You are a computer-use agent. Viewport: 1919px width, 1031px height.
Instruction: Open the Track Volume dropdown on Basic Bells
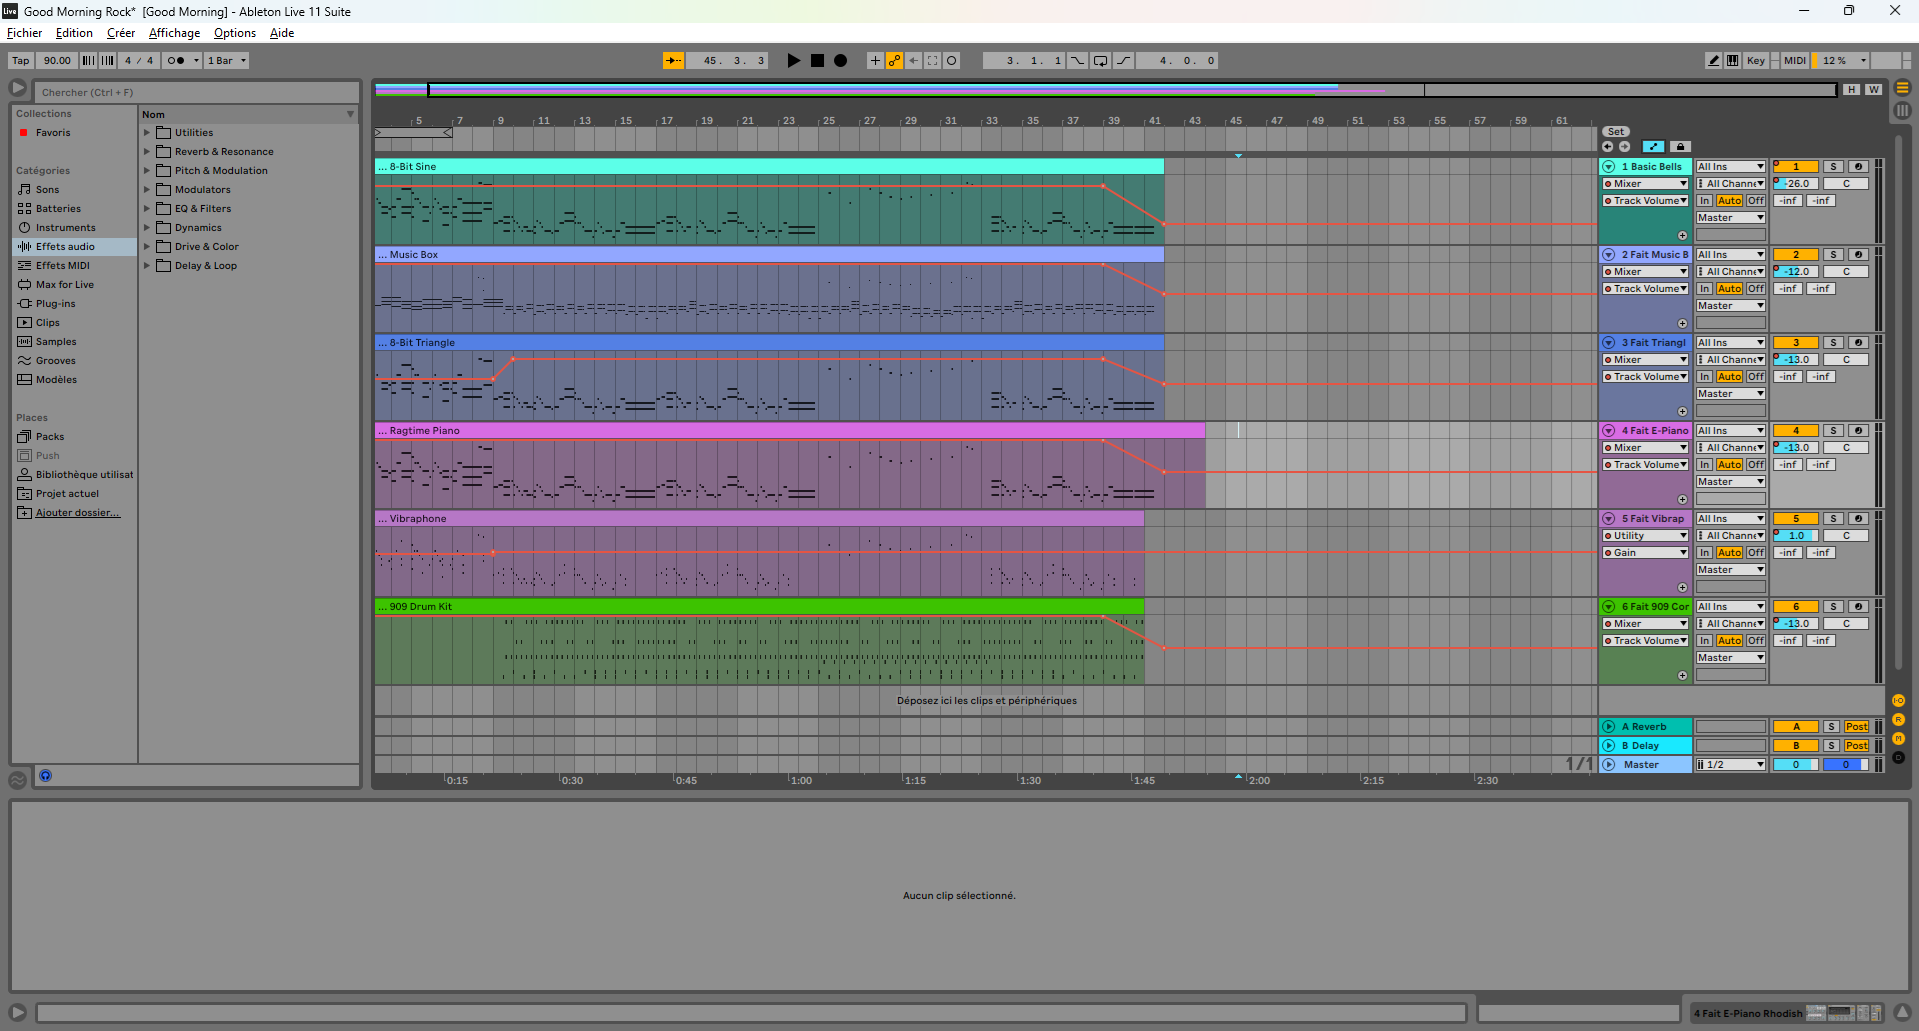point(1645,201)
